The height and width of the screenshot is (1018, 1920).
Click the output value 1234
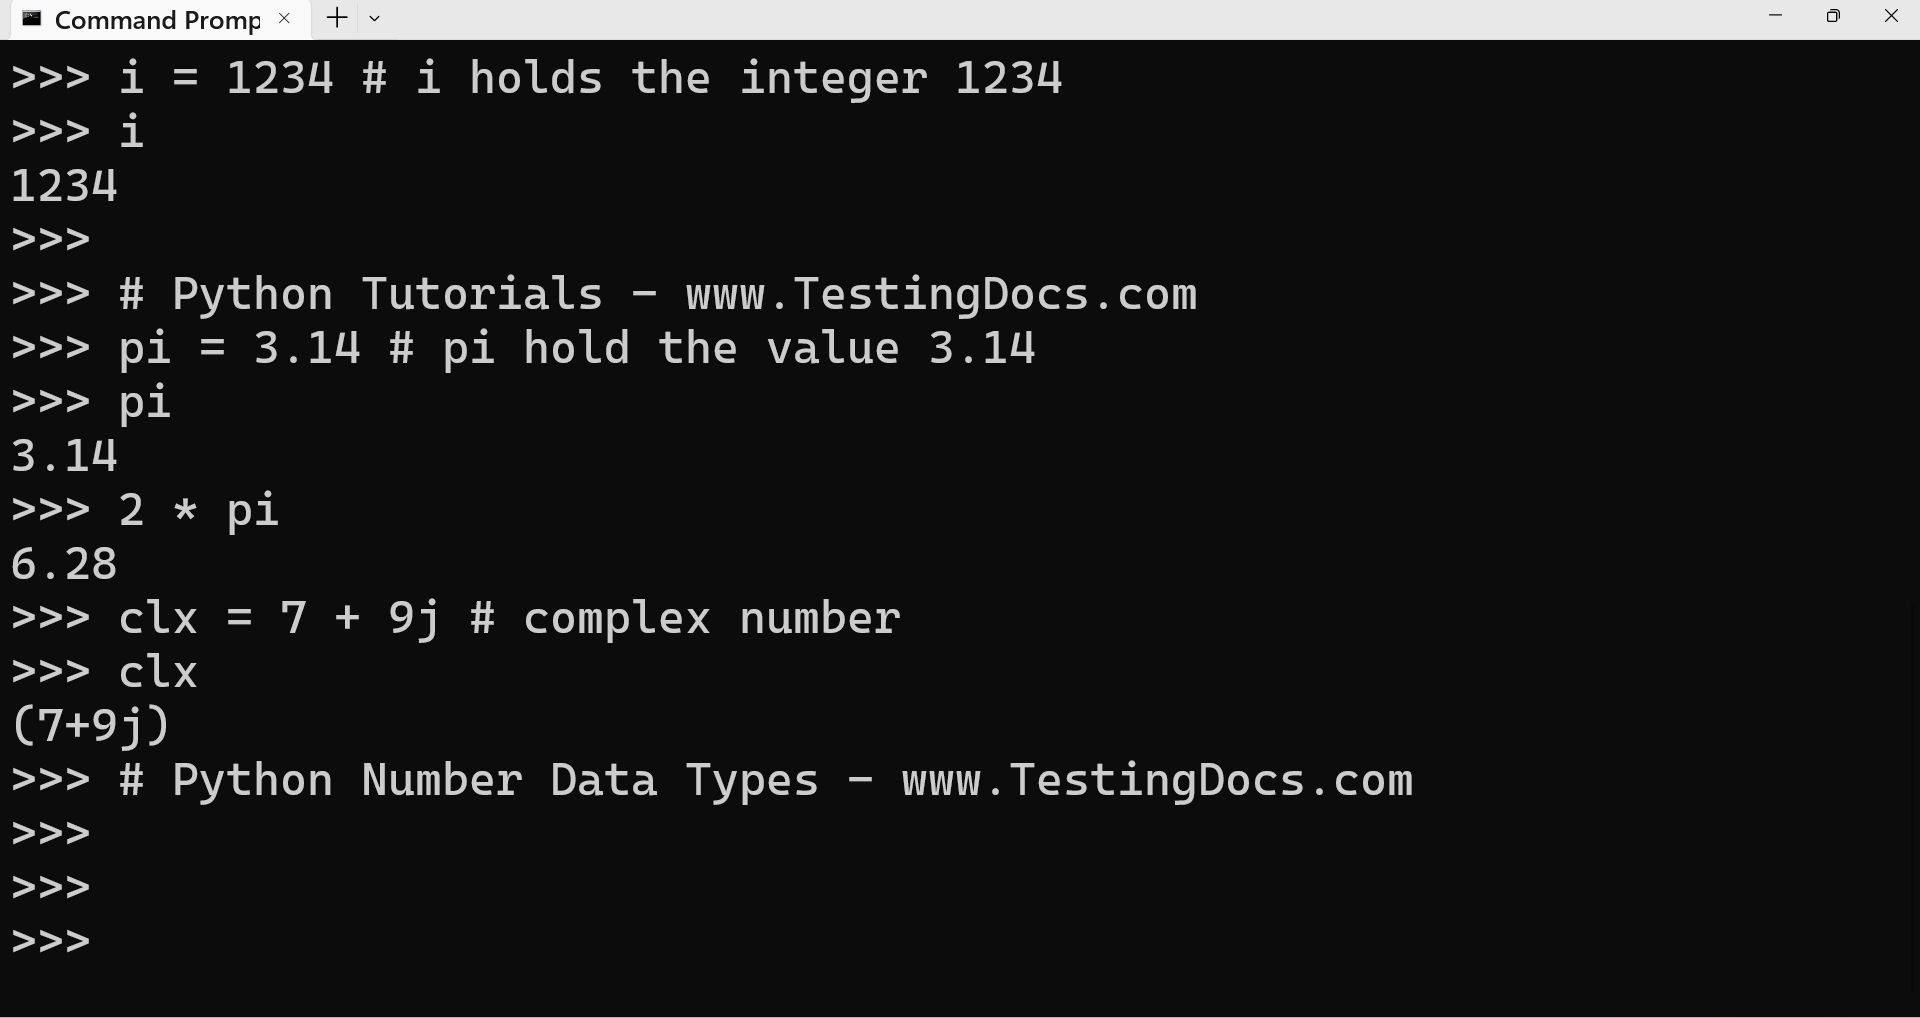coord(63,185)
